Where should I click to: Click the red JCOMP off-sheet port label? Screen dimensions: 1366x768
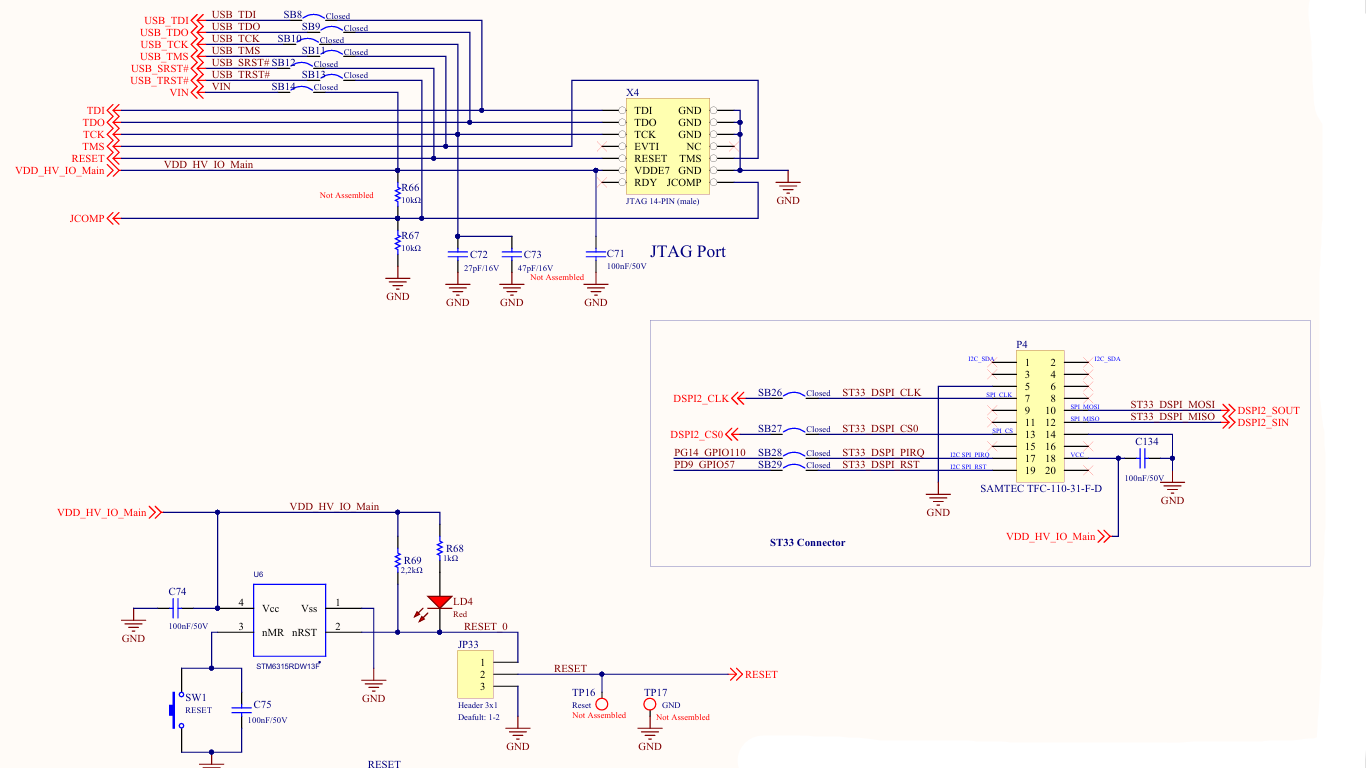(87, 218)
